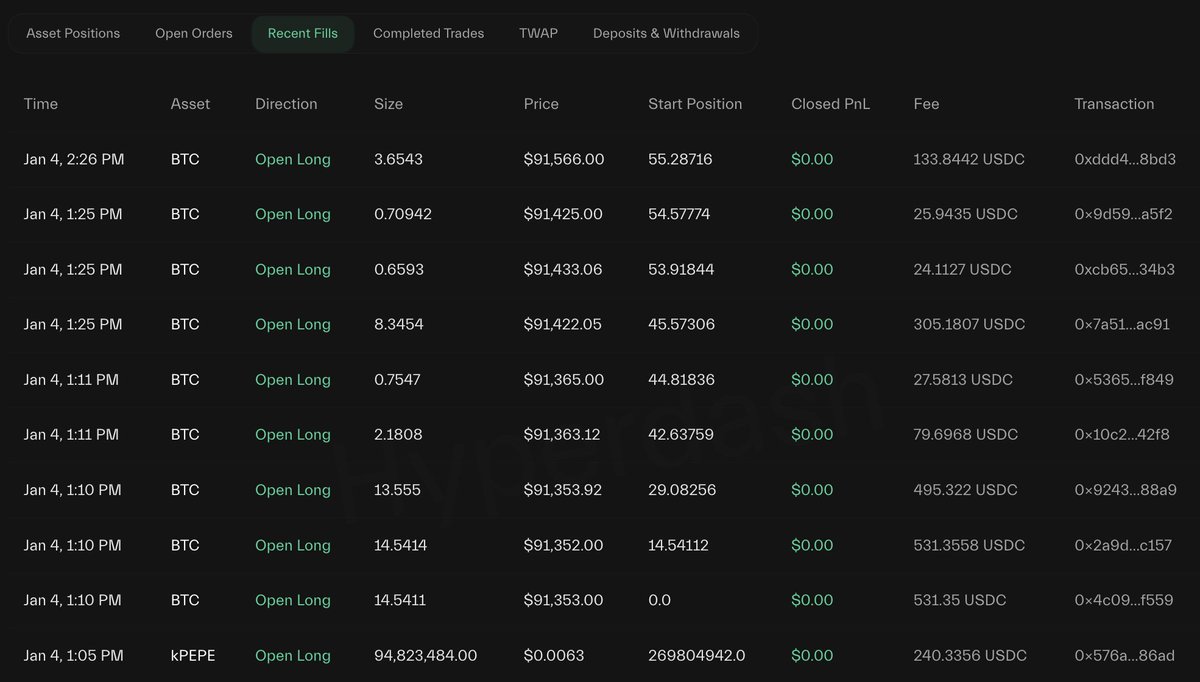The height and width of the screenshot is (682, 1200).
Task: Click transaction hash 0x10c2...42f8
Action: (x=1122, y=434)
